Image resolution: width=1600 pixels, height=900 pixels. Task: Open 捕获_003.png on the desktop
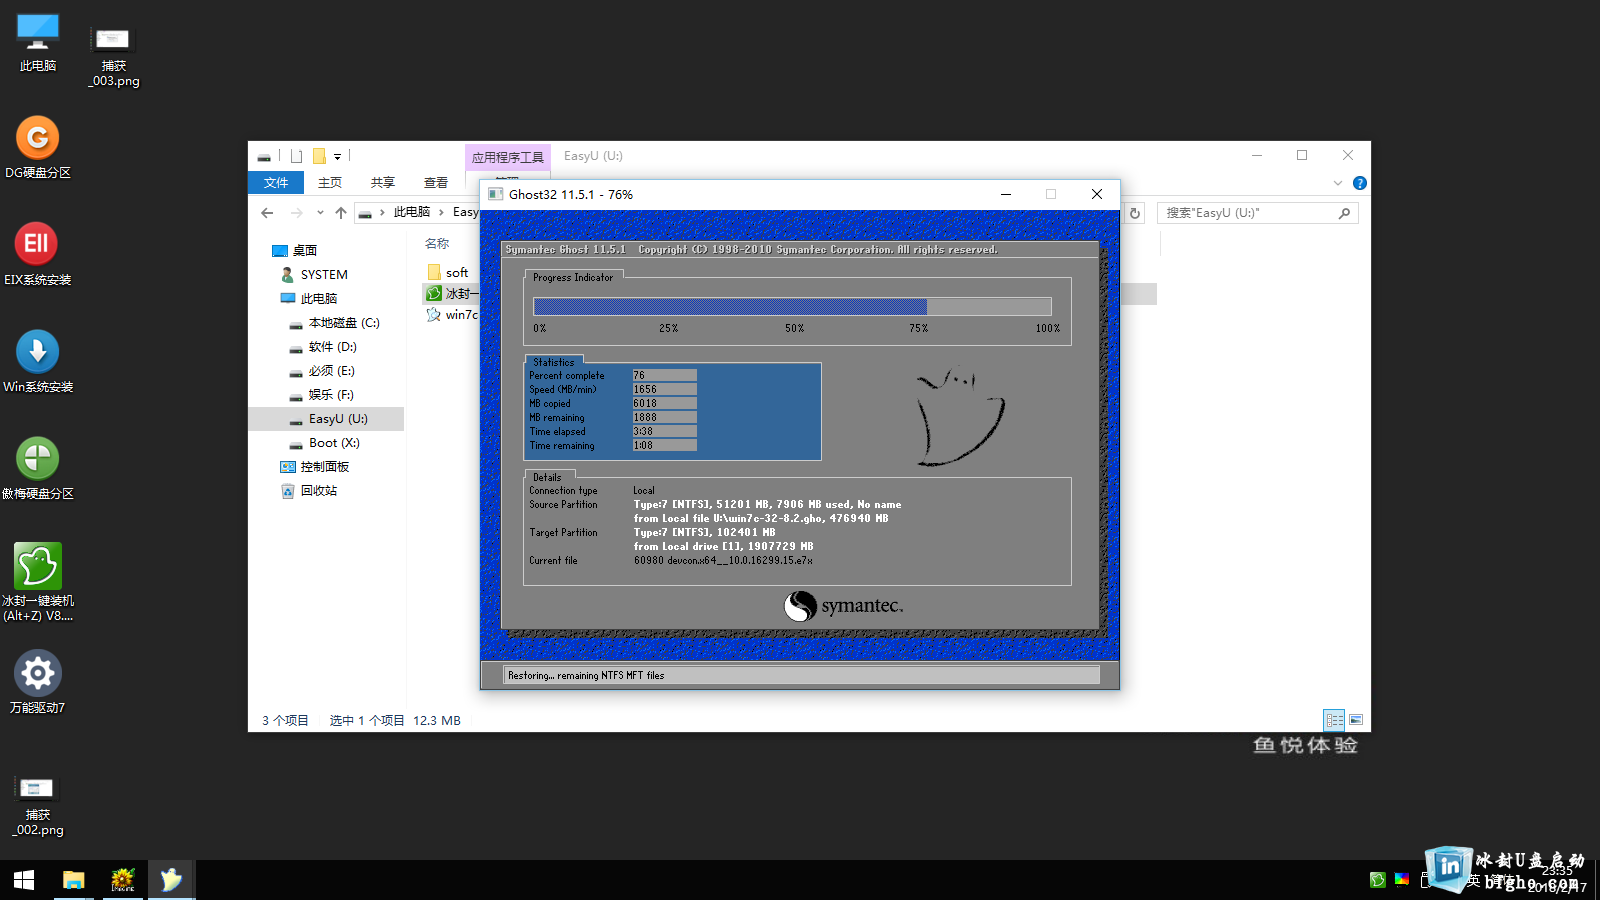(113, 57)
